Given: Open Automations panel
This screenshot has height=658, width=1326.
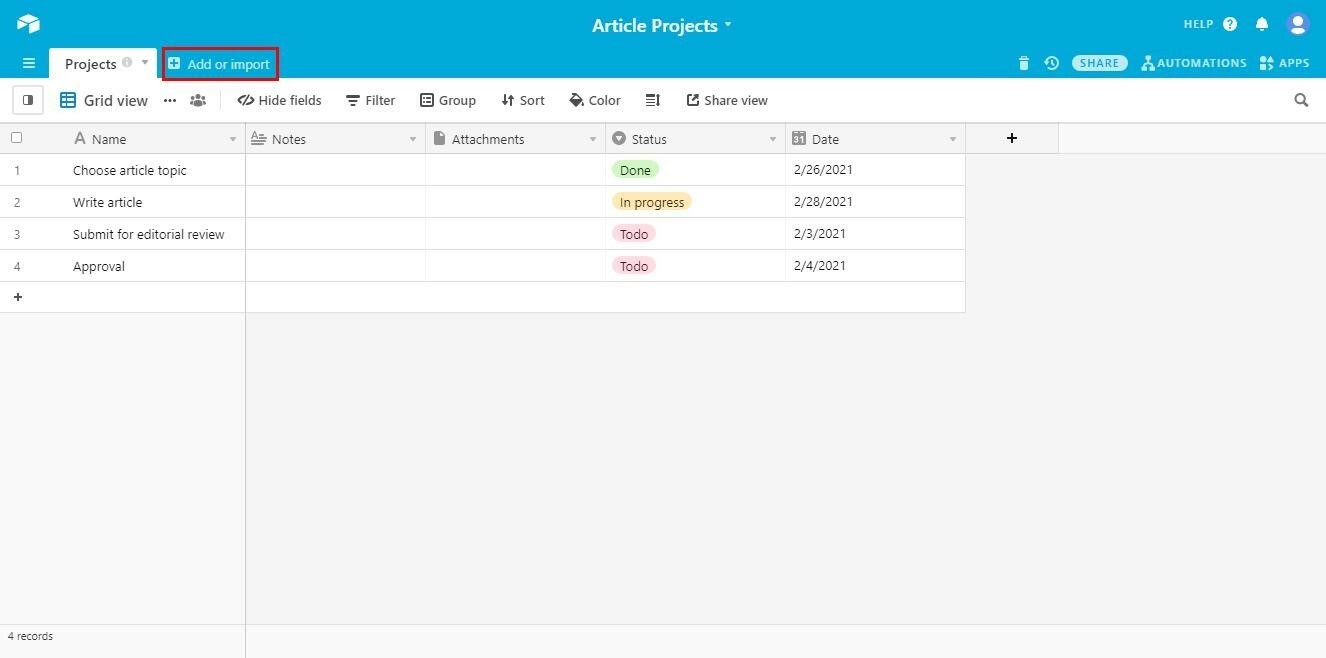Looking at the screenshot, I should point(1194,63).
